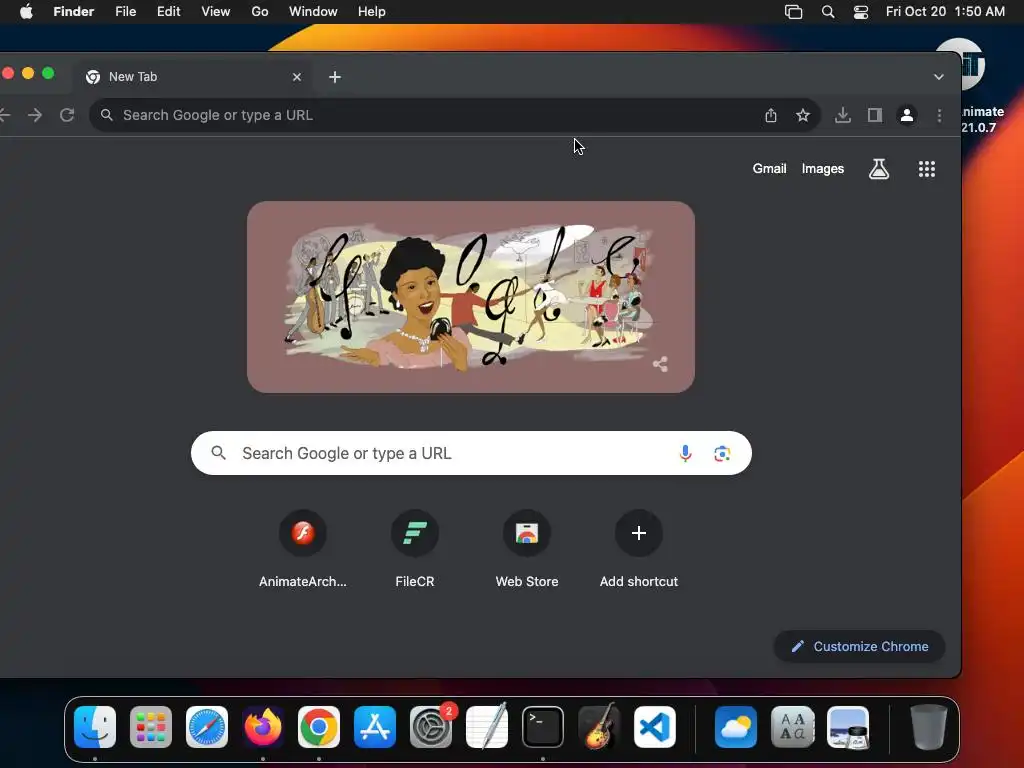1024x768 pixels.
Task: Open Images link
Action: pyautogui.click(x=823, y=168)
